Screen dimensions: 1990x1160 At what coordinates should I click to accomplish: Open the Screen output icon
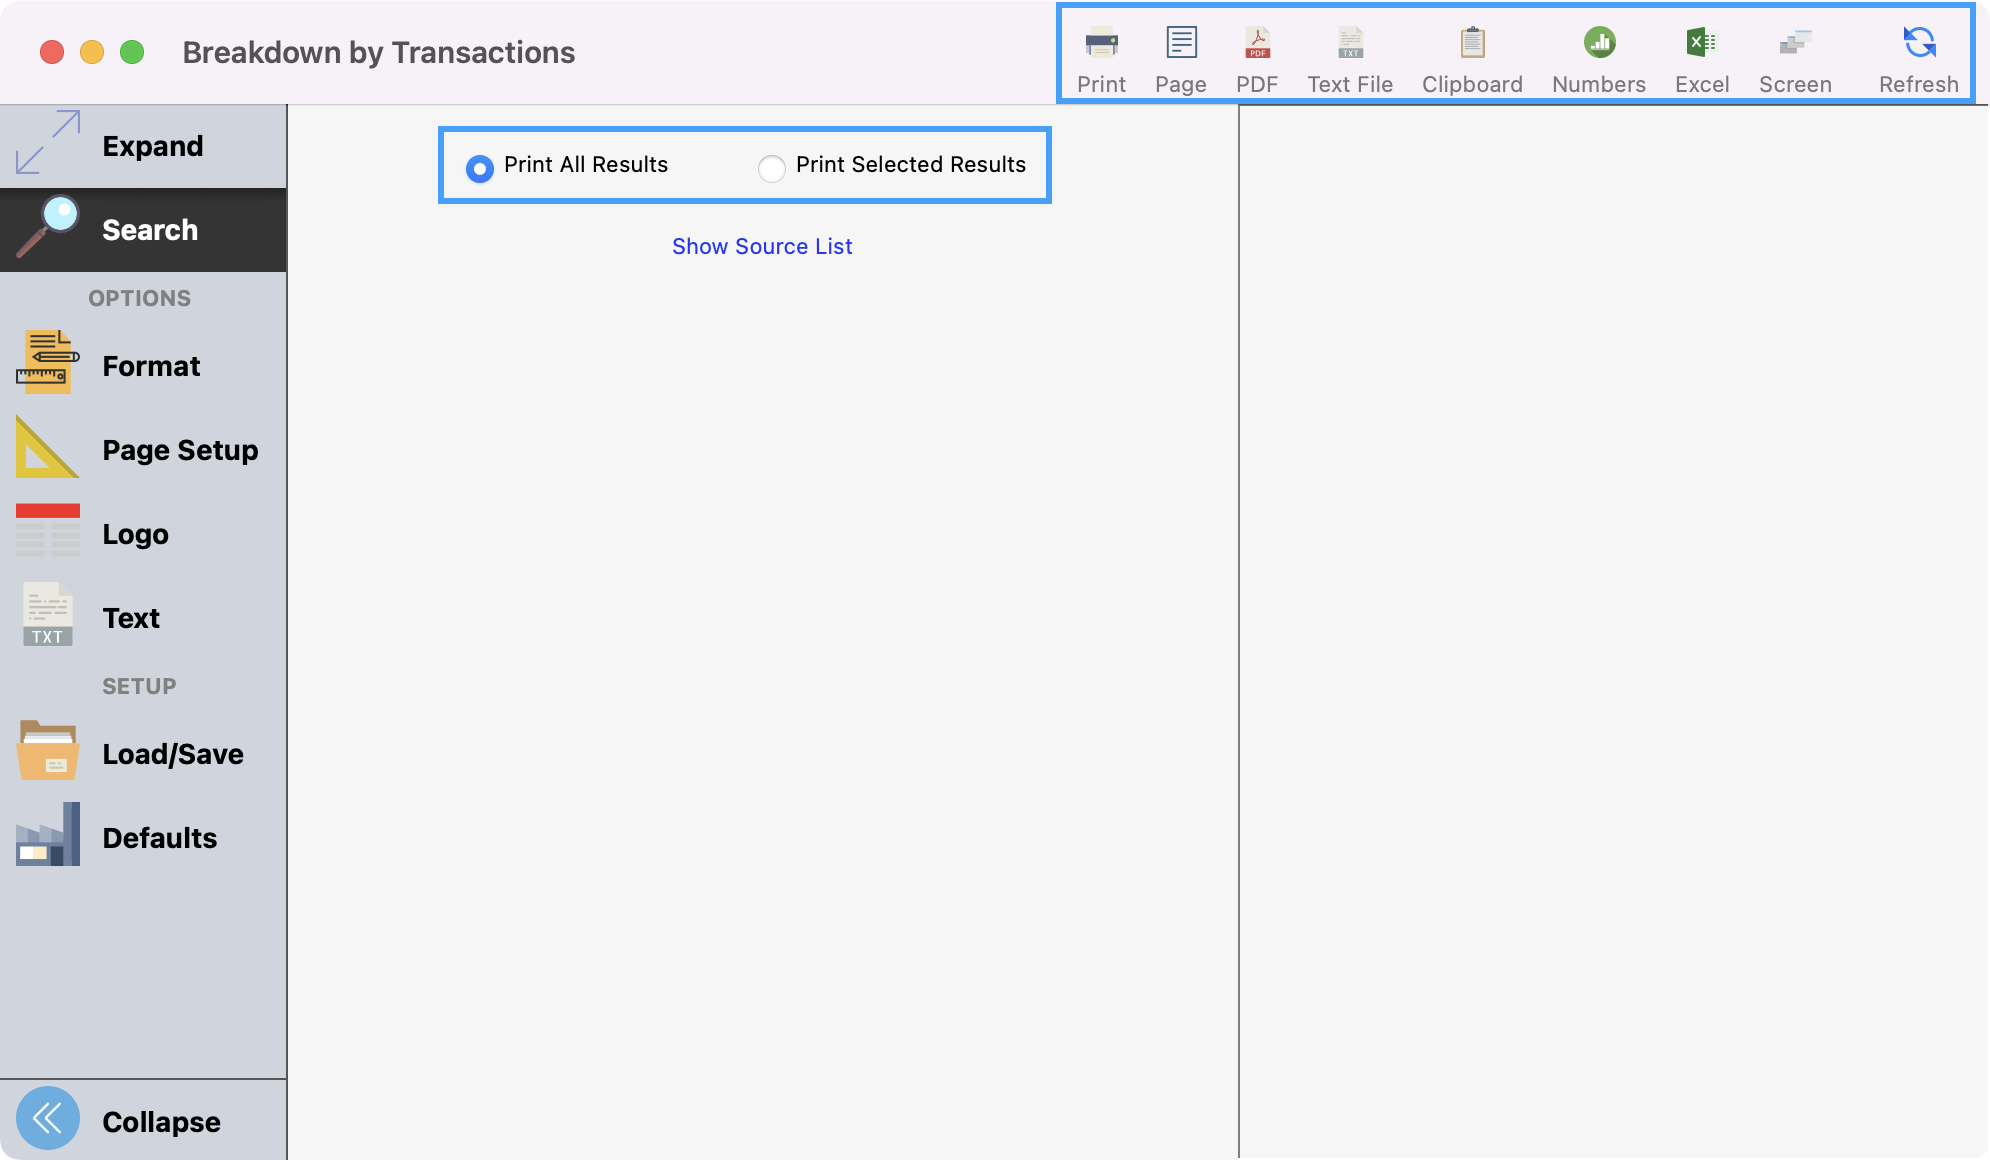1795,55
